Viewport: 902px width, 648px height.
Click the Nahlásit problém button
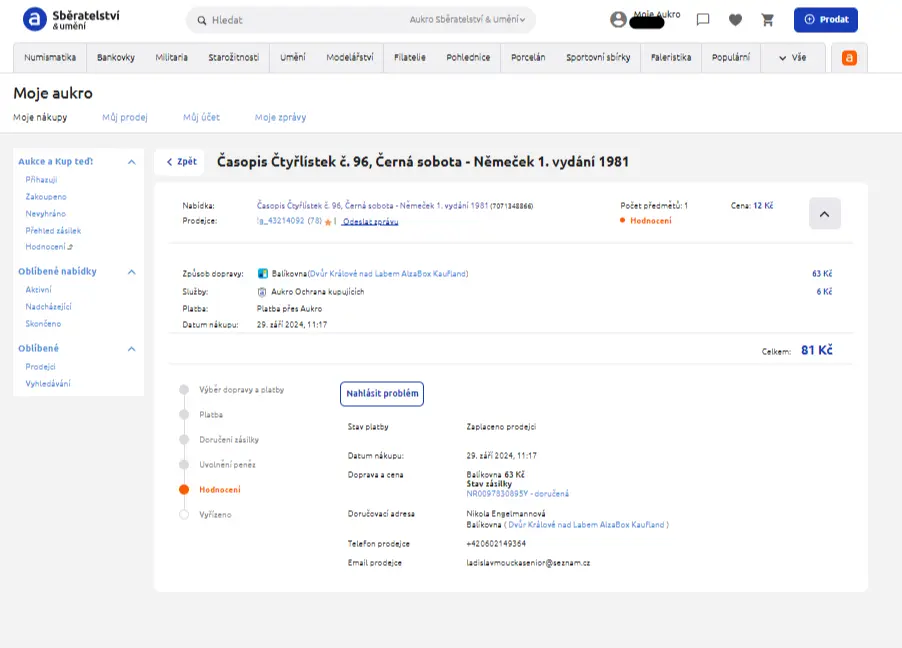pyautogui.click(x=382, y=394)
